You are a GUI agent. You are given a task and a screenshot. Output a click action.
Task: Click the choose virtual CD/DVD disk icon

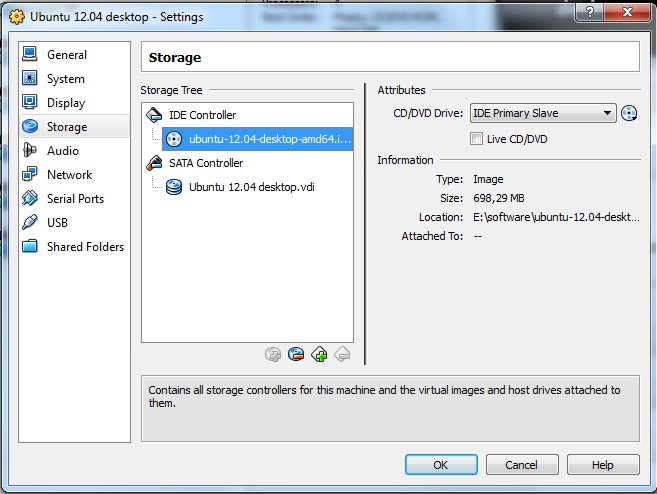coord(629,113)
